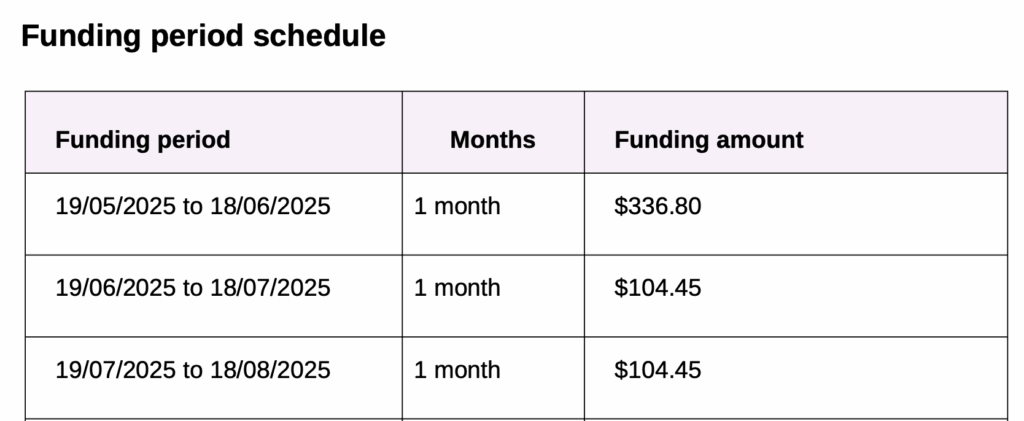The image size is (1024, 421).
Task: Select the "Funding period" column header
Action: click(x=143, y=140)
